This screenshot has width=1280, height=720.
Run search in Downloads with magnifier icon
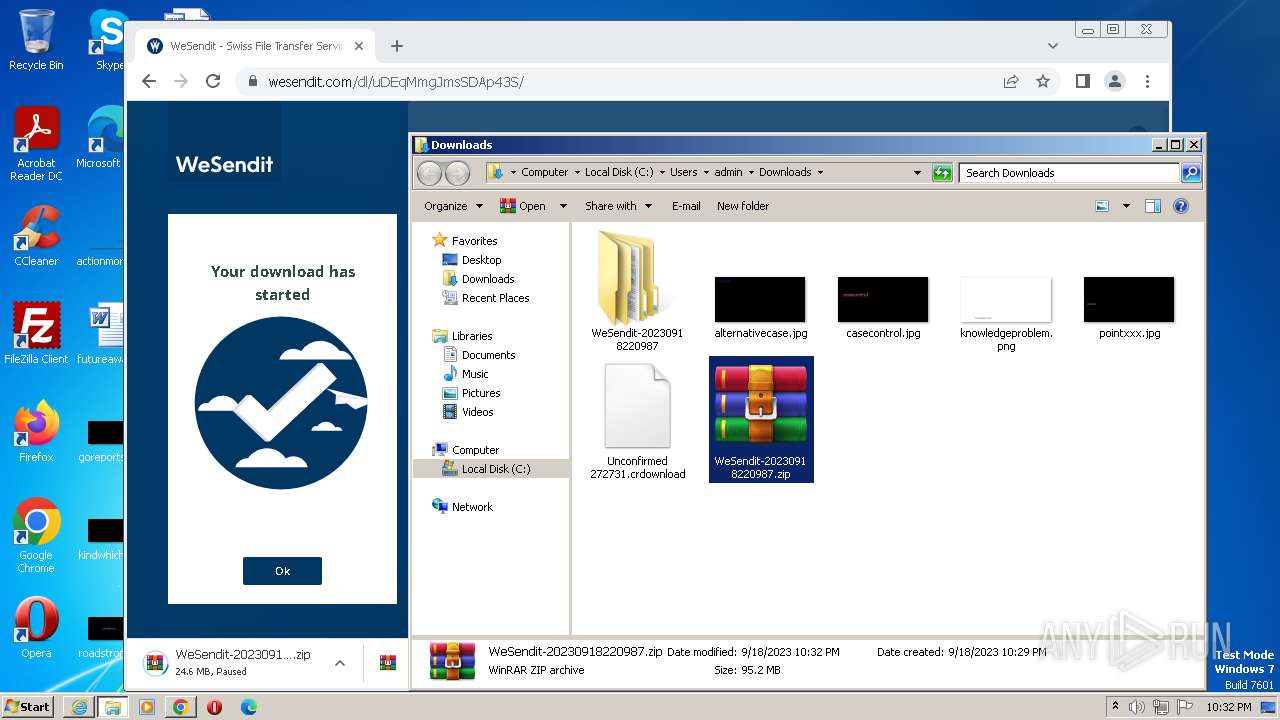(1190, 172)
